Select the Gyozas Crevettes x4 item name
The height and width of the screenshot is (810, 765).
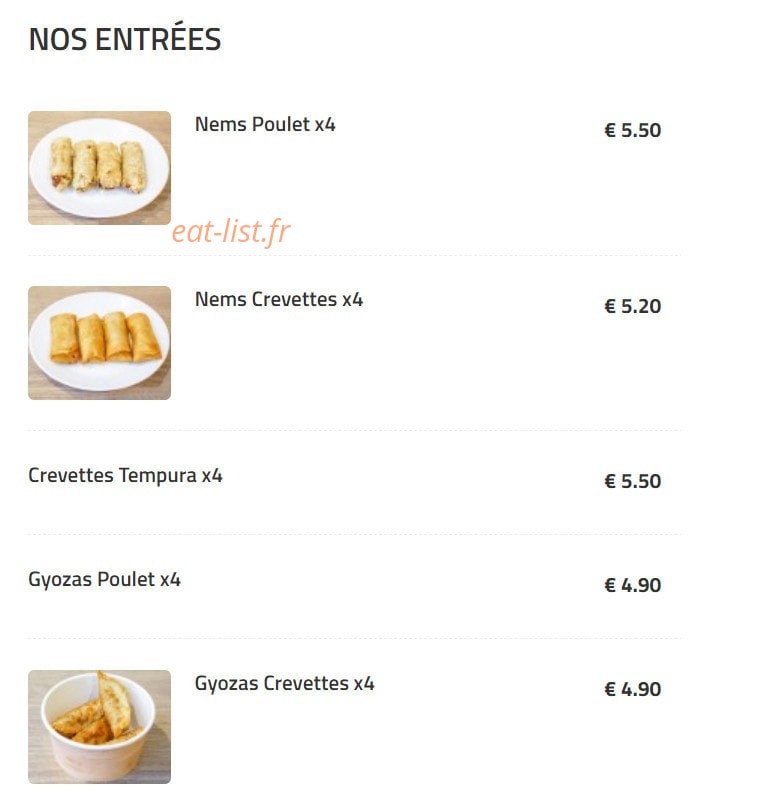pos(285,683)
